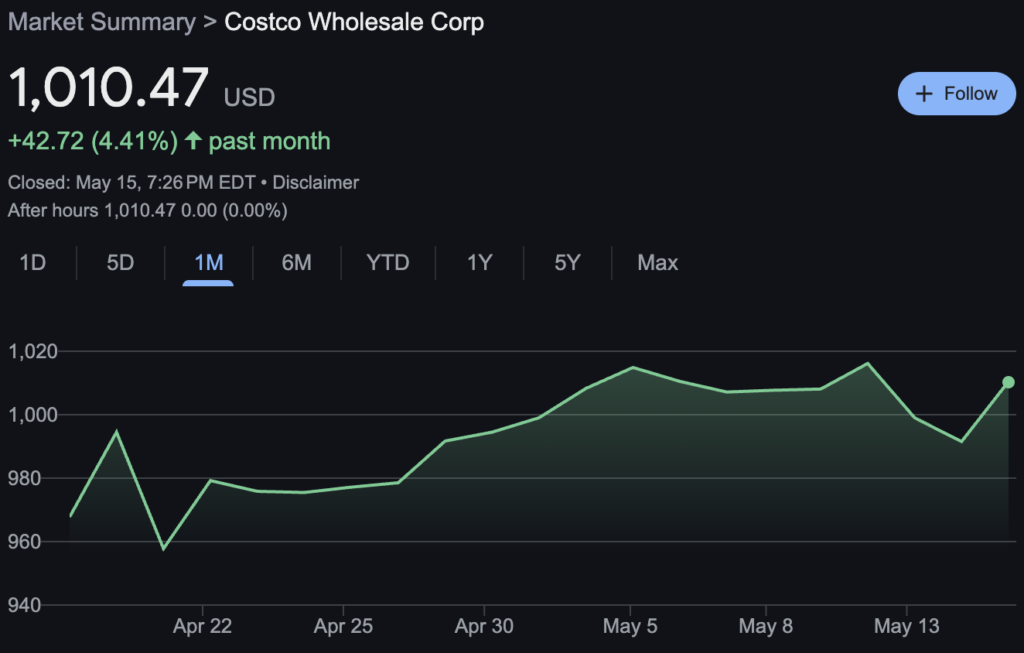The width and height of the screenshot is (1024, 653).
Task: Click the 960 price axis label
Action: (24, 541)
